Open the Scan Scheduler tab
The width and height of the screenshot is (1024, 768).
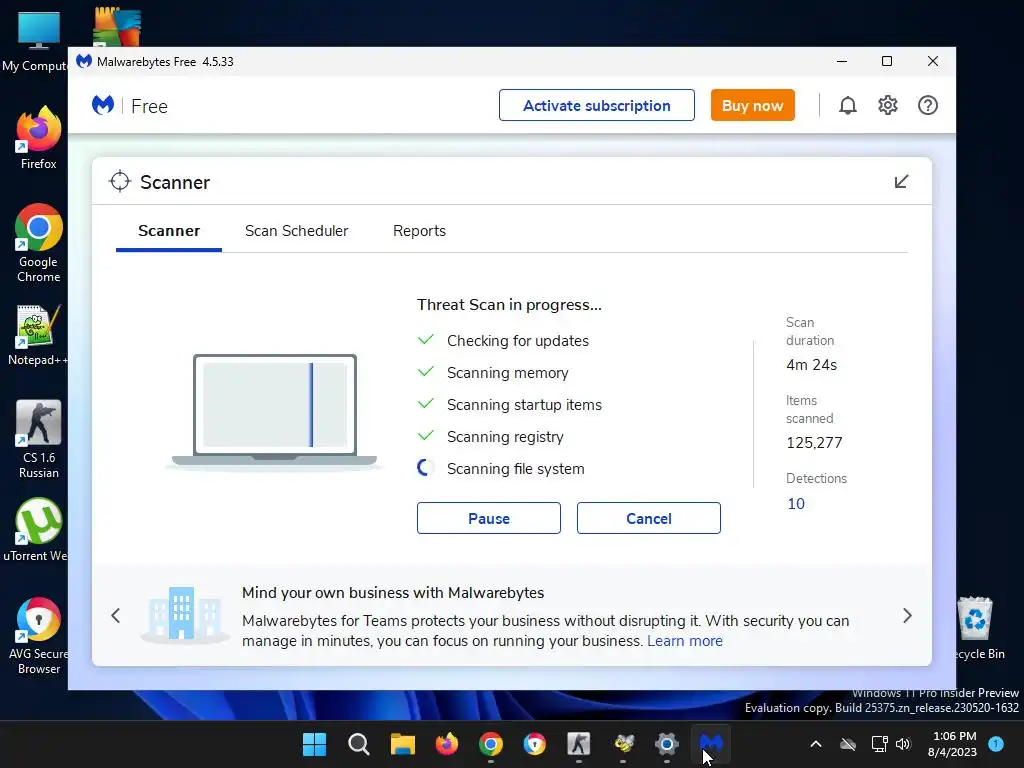296,231
